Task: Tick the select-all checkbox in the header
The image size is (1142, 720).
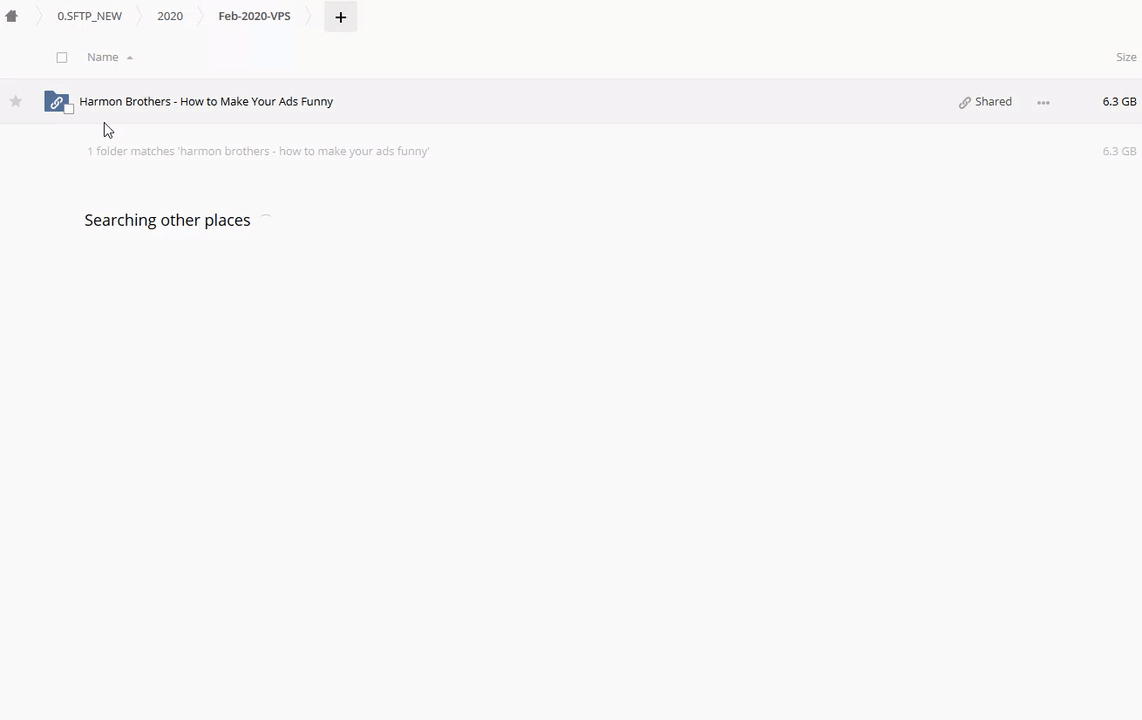Action: click(62, 58)
